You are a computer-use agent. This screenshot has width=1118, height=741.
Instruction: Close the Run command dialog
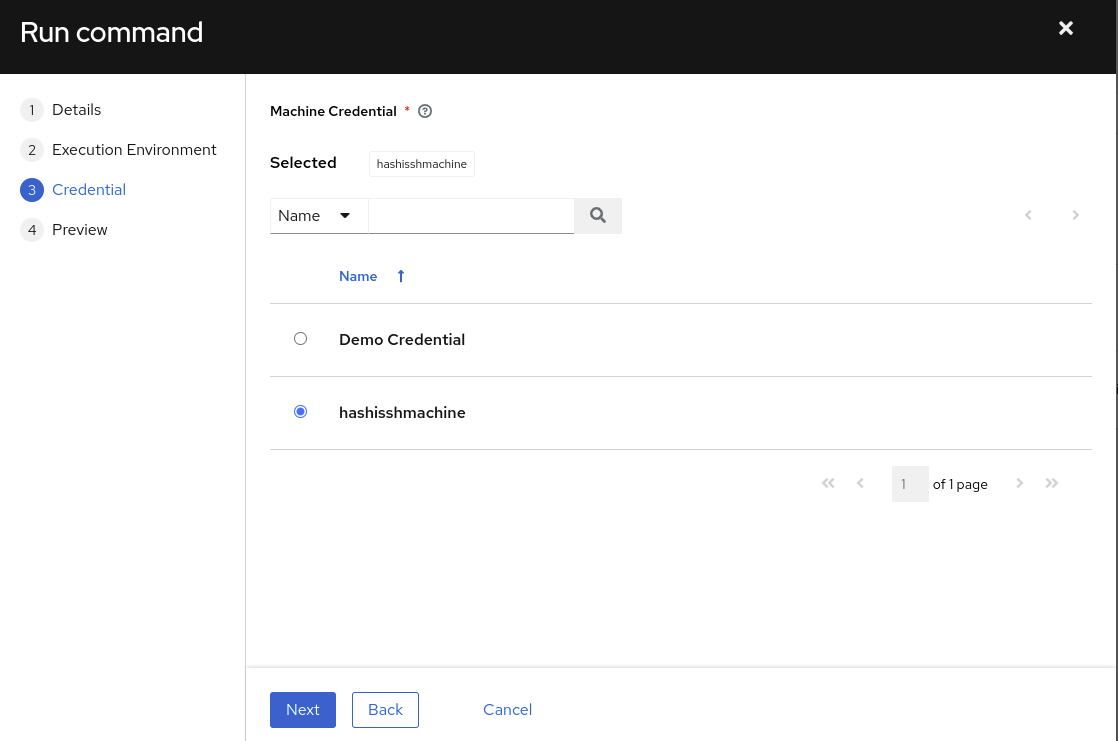point(1066,29)
